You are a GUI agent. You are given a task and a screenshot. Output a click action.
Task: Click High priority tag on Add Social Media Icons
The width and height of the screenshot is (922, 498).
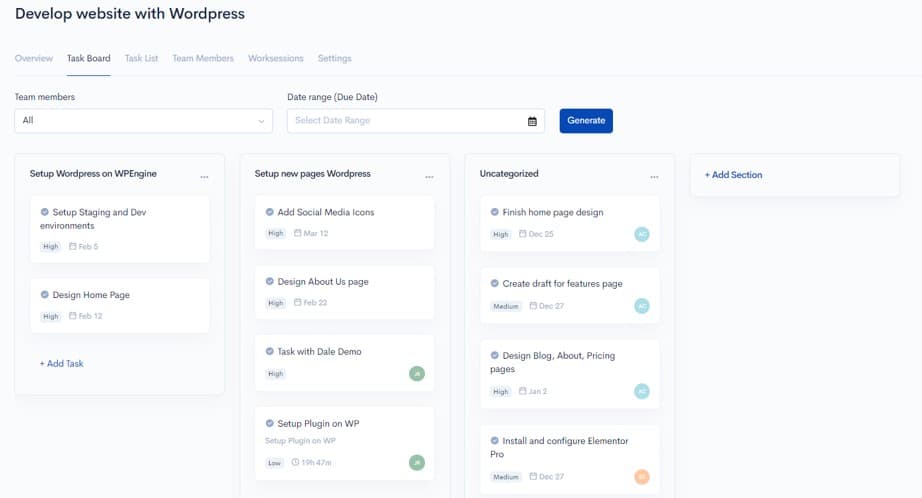coord(276,233)
